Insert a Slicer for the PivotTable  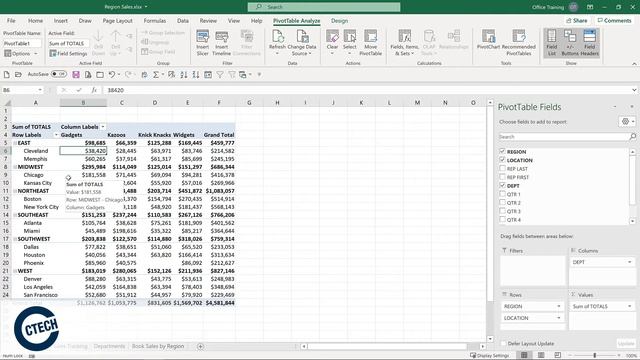pos(202,42)
